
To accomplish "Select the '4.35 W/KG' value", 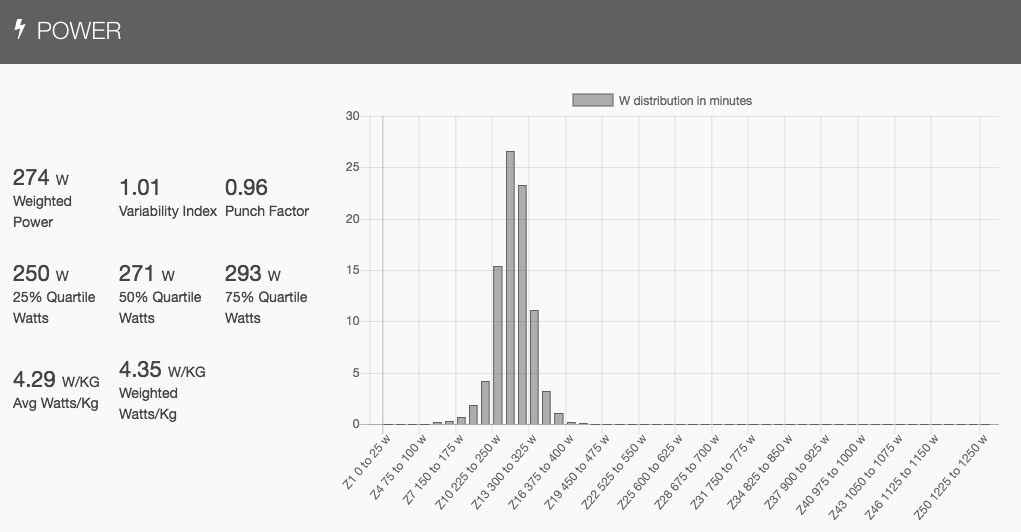I will (x=162, y=370).
